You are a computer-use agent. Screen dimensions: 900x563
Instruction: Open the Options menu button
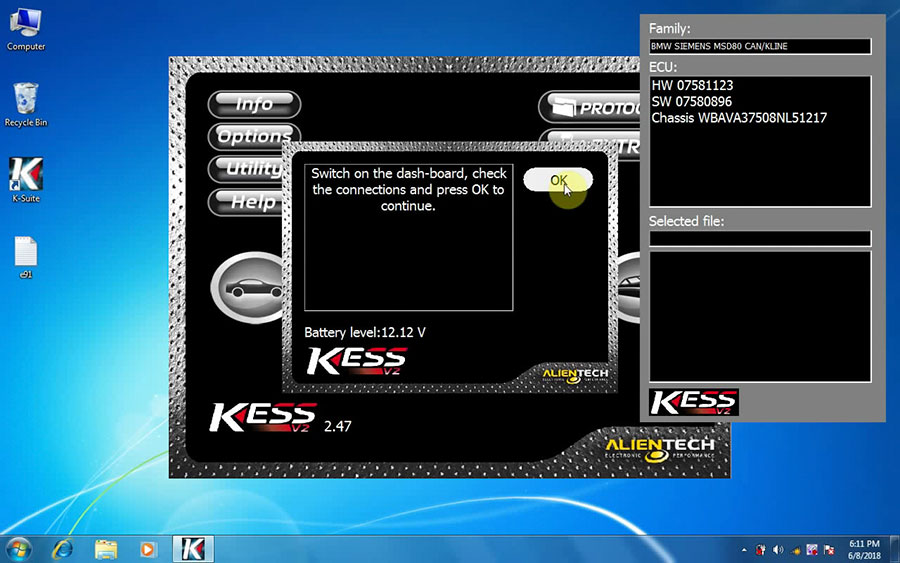click(x=252, y=136)
